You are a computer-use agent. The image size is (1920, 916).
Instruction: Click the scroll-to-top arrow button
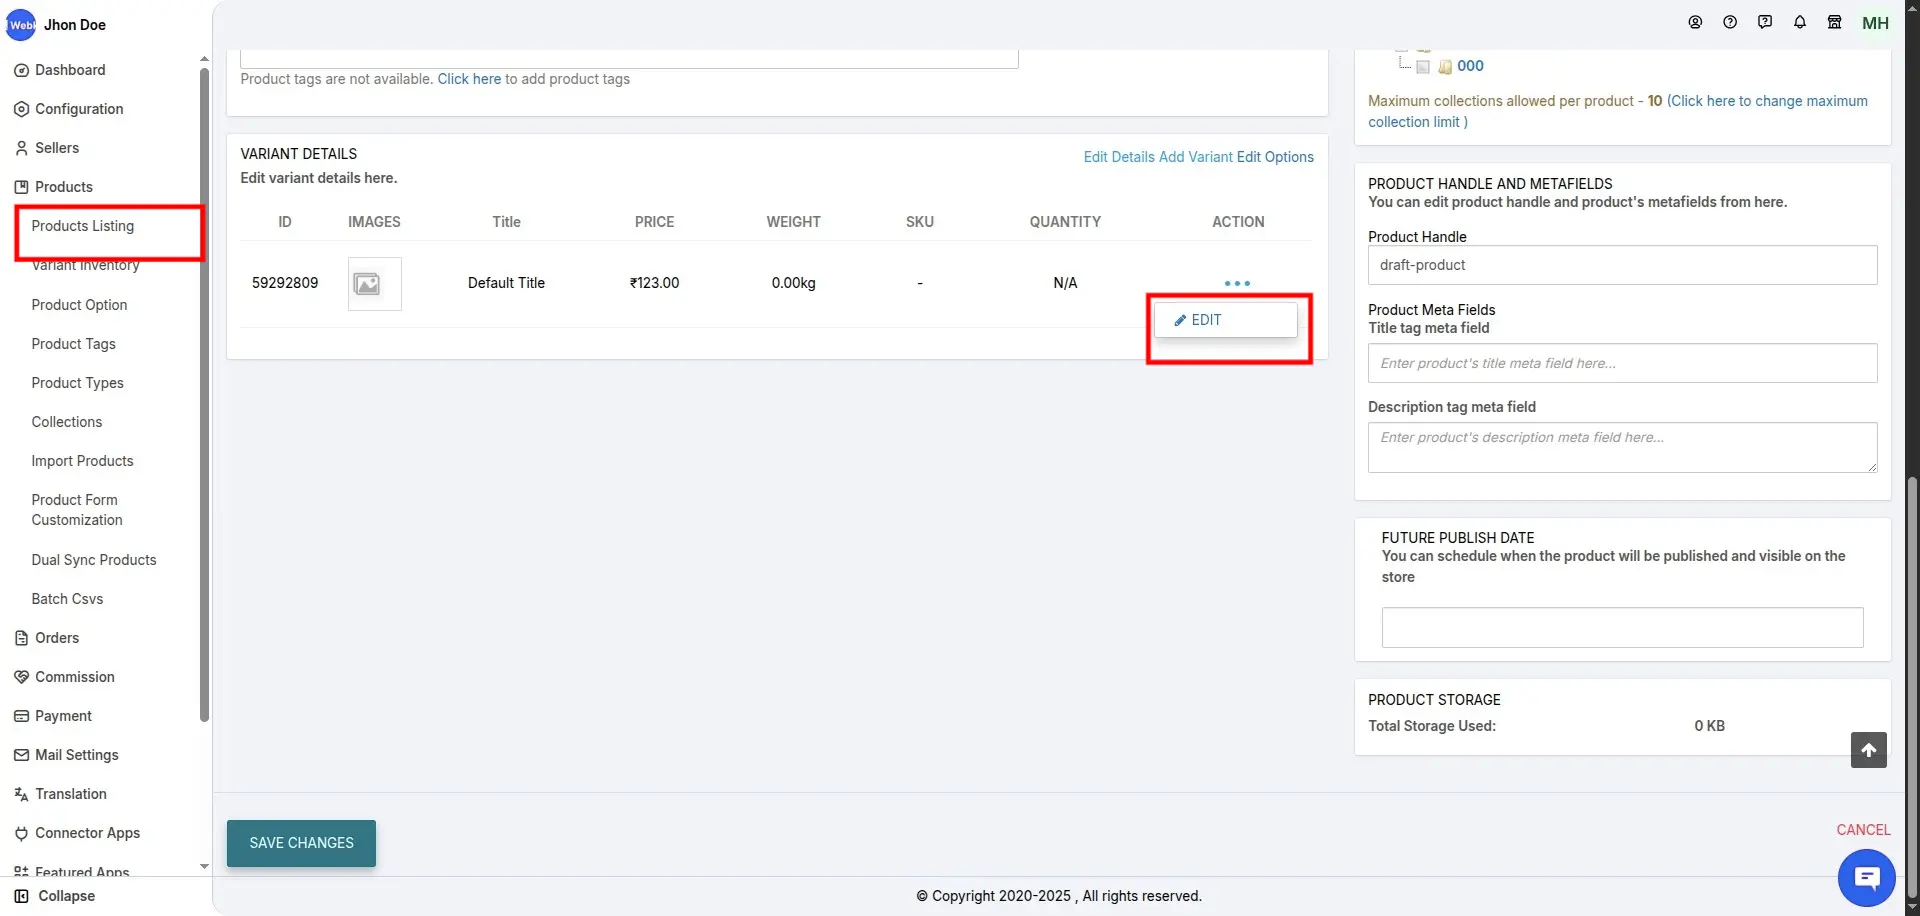1868,750
